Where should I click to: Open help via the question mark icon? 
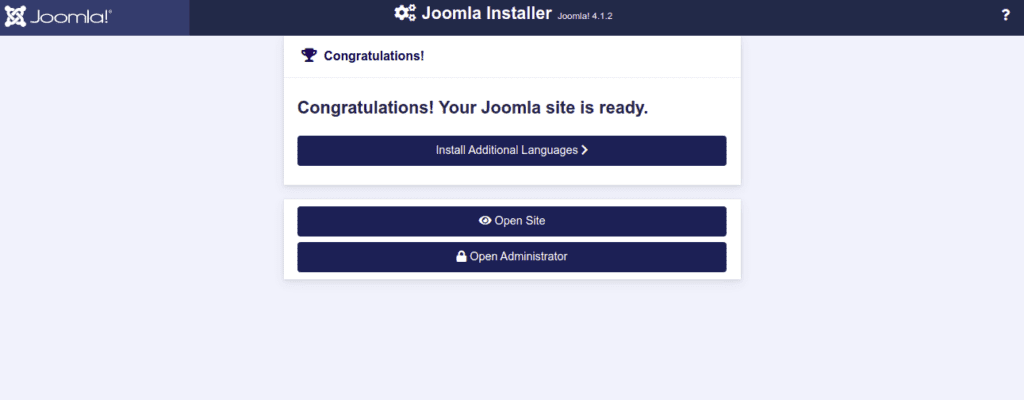click(1005, 15)
